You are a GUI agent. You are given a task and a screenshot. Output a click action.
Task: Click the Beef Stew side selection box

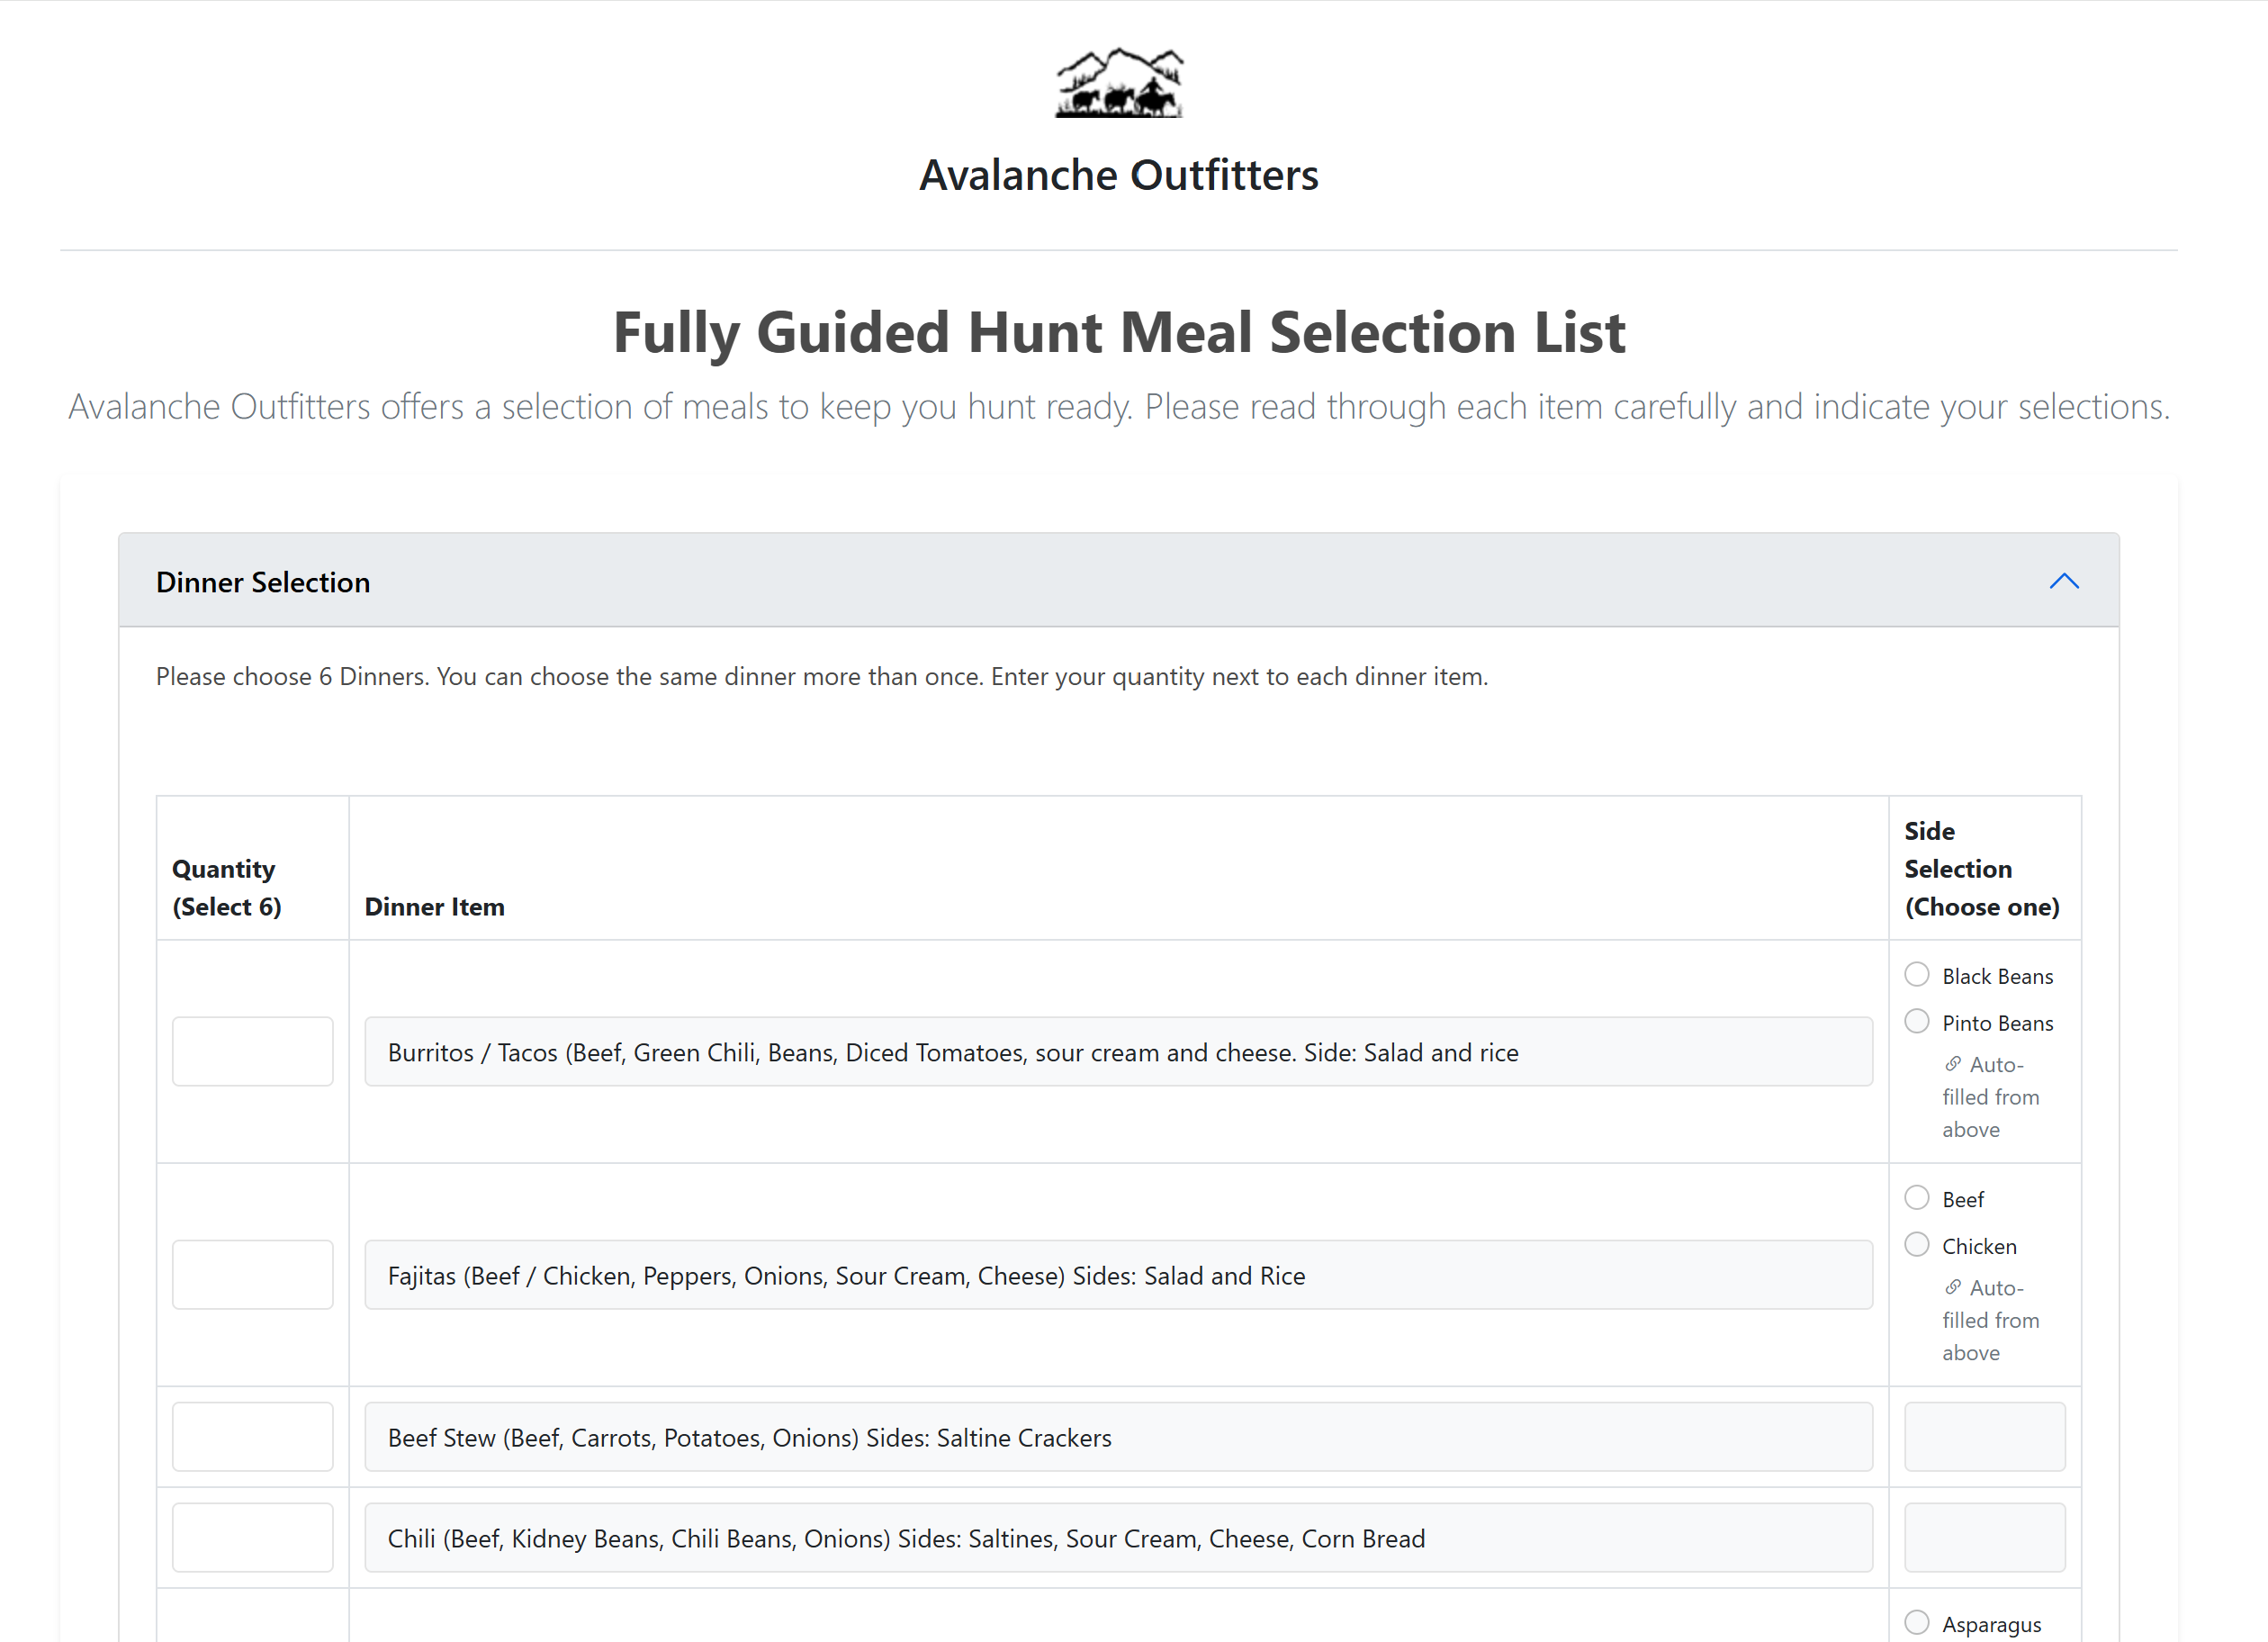point(1984,1436)
